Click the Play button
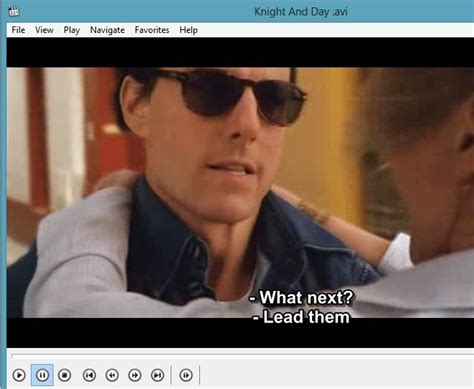 click(19, 375)
